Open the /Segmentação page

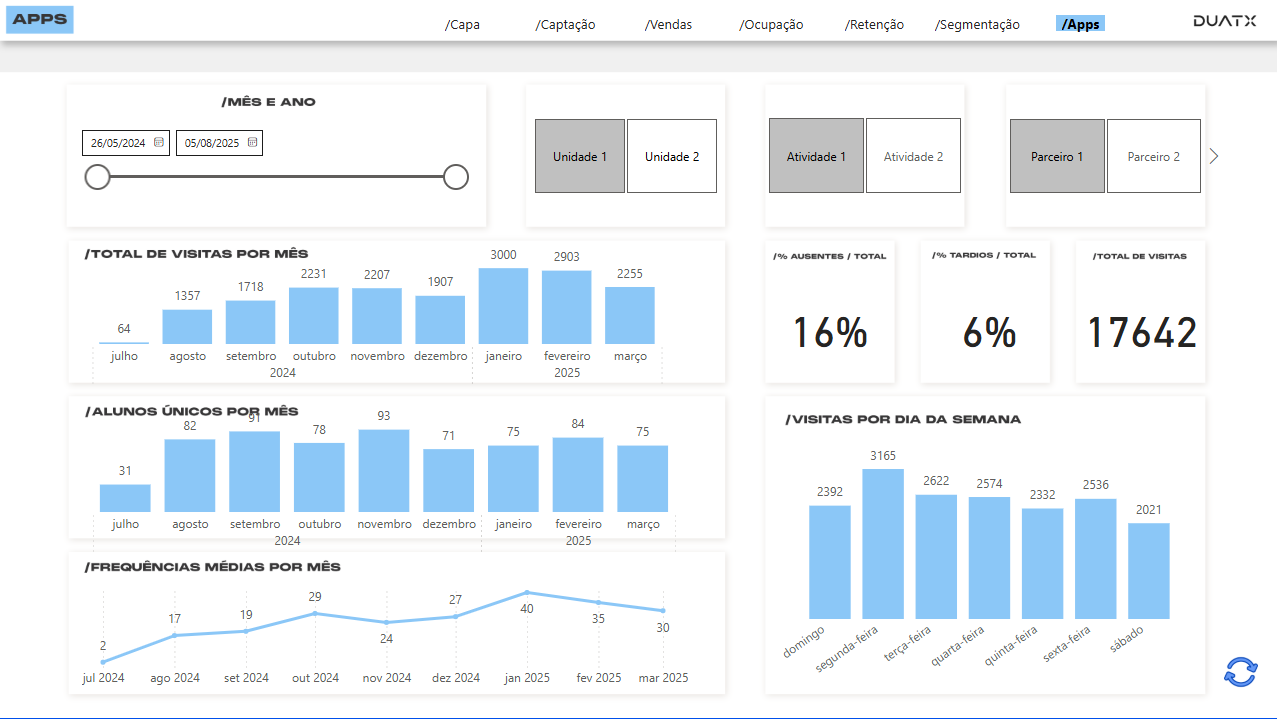(x=977, y=24)
